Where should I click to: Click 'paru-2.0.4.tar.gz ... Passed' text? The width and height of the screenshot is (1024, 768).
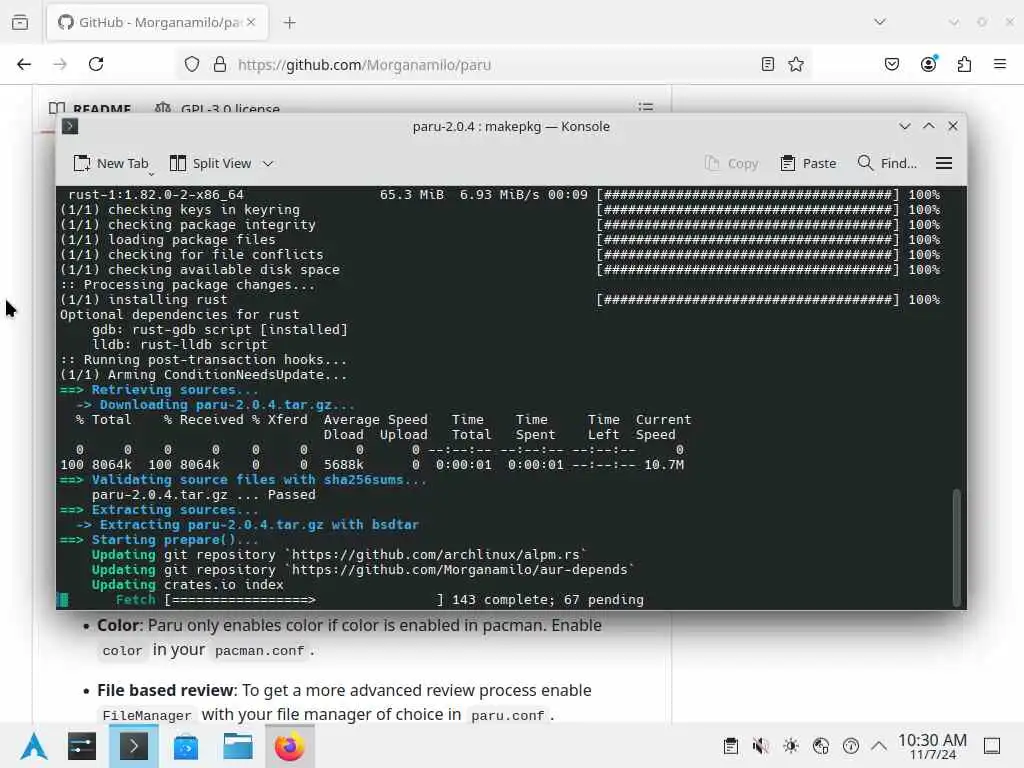204,494
